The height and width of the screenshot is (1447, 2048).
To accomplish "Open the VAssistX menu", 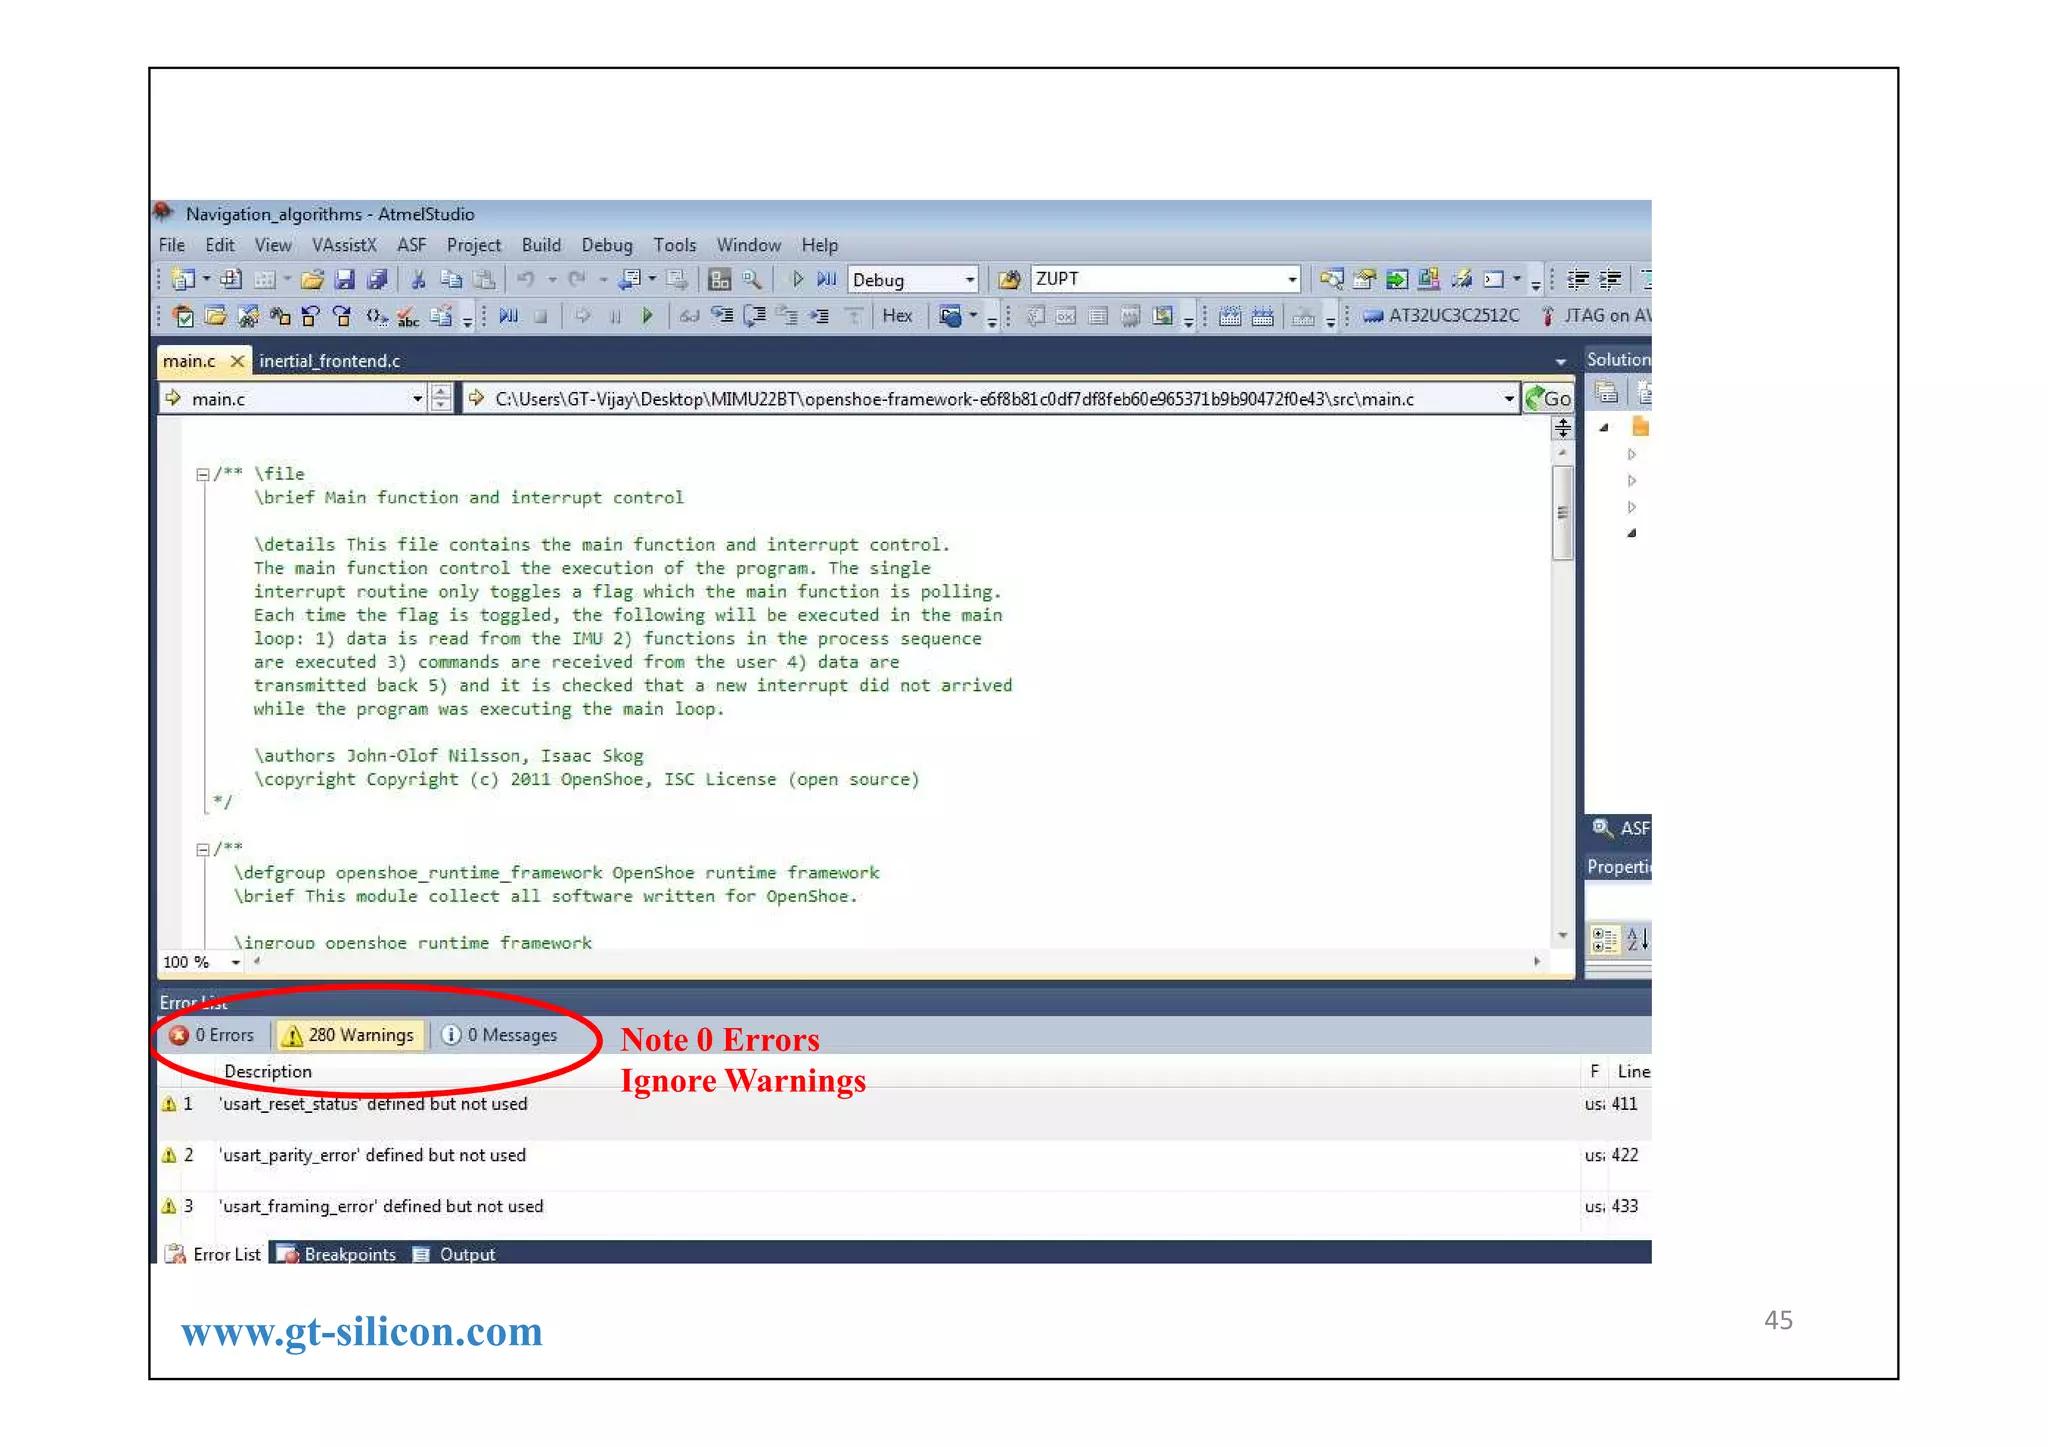I will (344, 245).
